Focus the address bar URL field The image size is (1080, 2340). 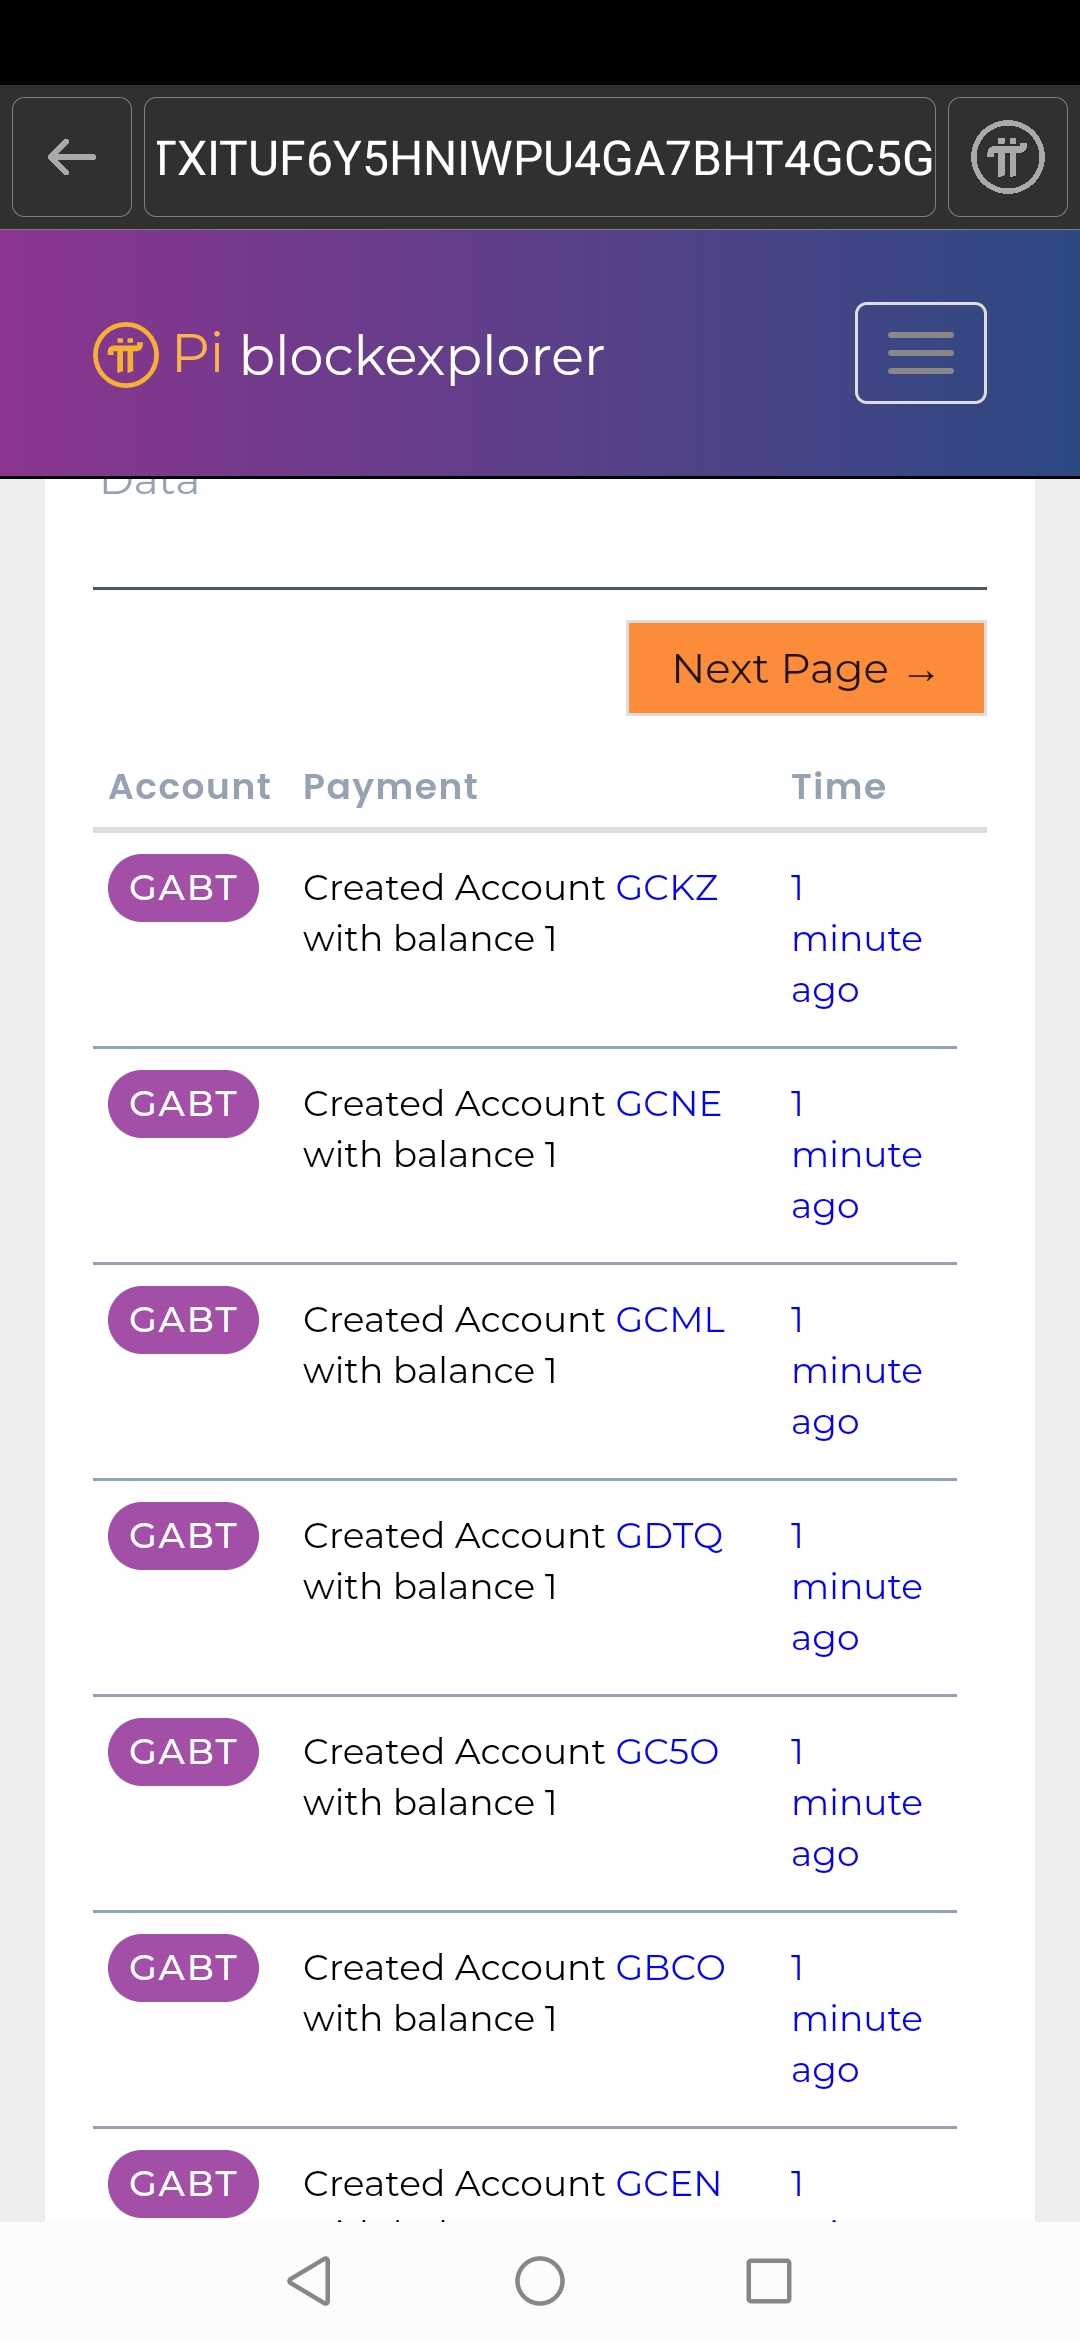click(540, 157)
